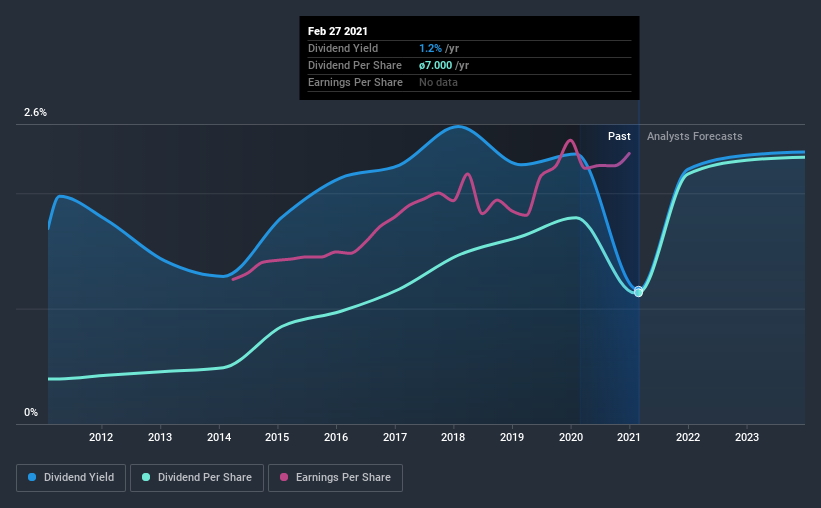
Task: Click the ø7.000 dividend per share value
Action: click(x=436, y=65)
